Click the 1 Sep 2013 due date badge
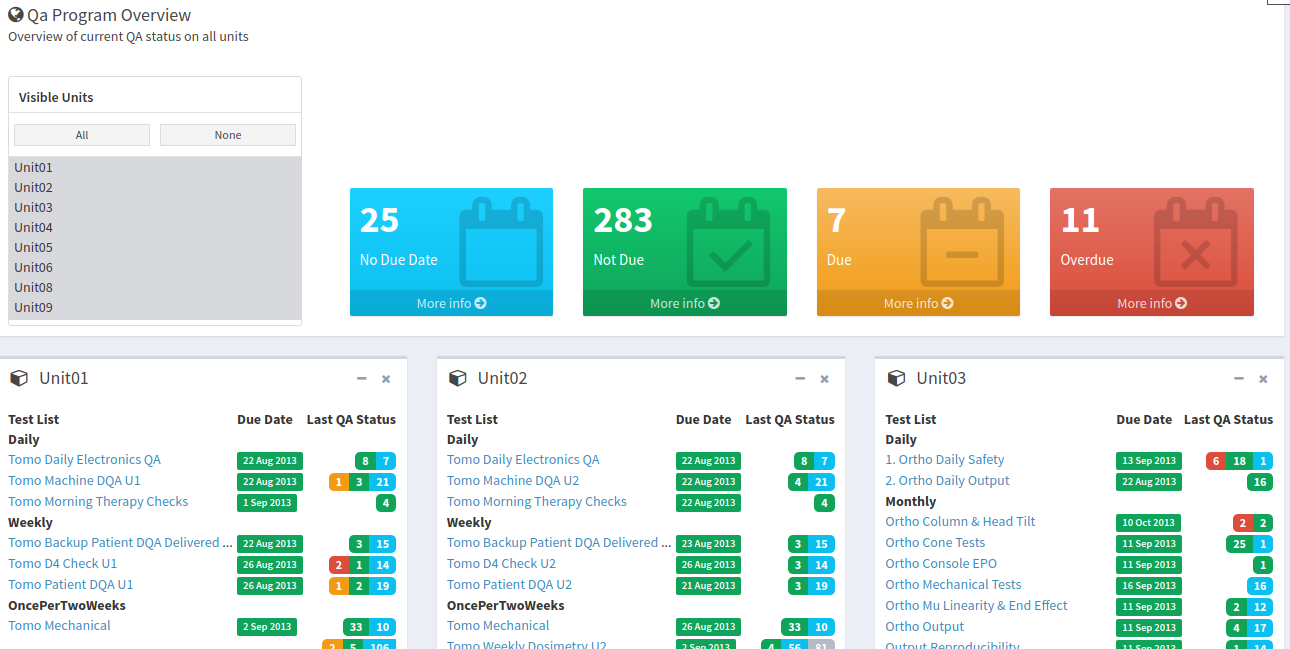The width and height of the screenshot is (1290, 649). tap(267, 503)
